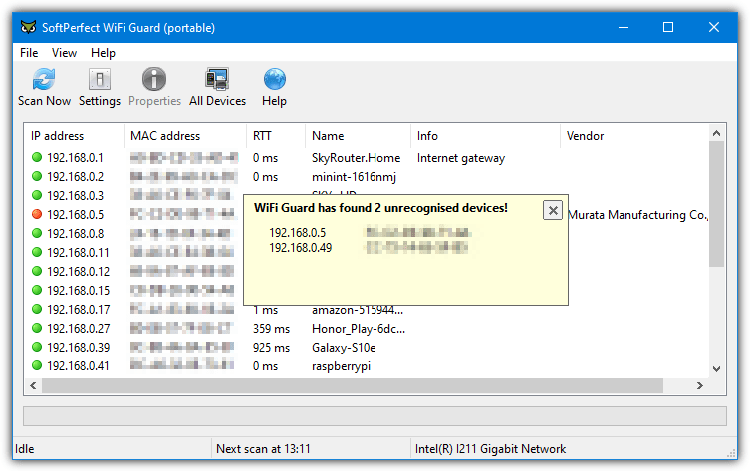
Task: Sort by Info column header
Action: [x=485, y=136]
